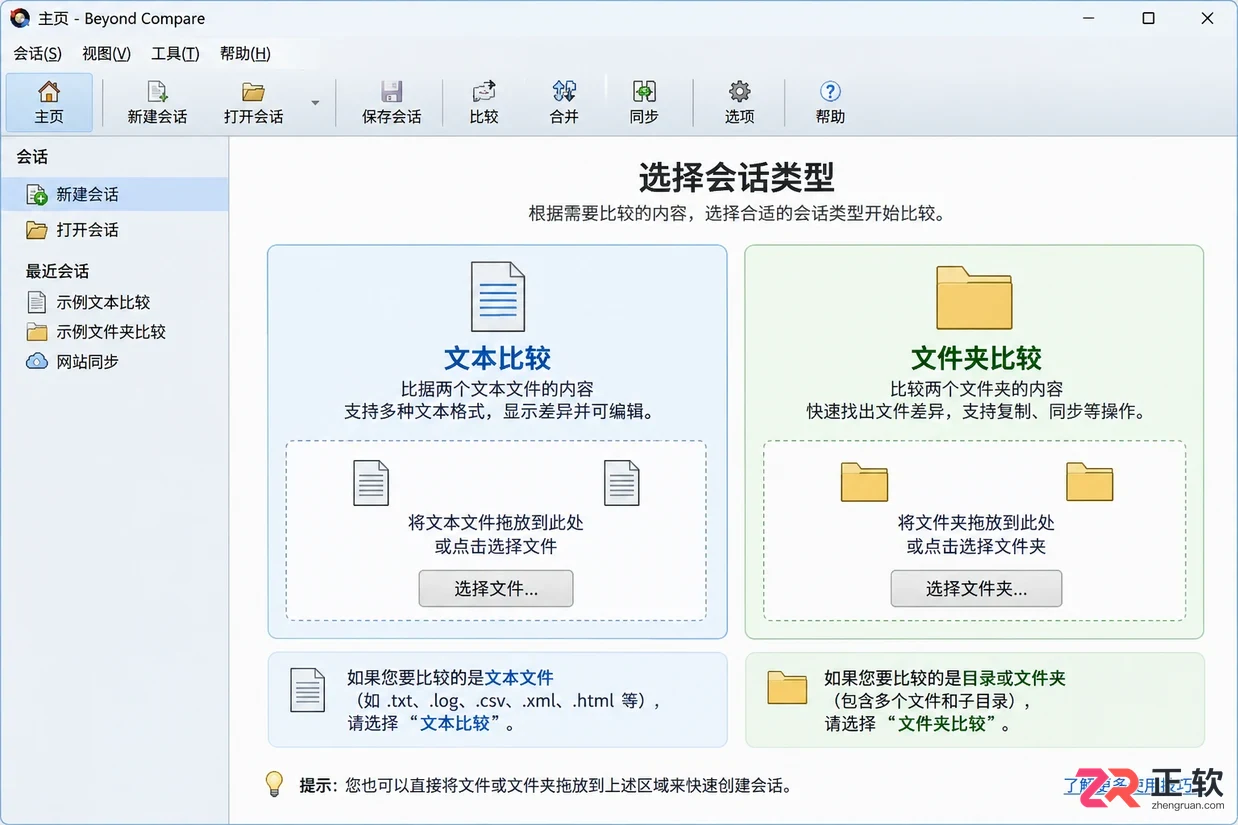Viewport: 1238px width, 825px height.
Task: Click the right folder icon in folder drop zone
Action: [1089, 481]
